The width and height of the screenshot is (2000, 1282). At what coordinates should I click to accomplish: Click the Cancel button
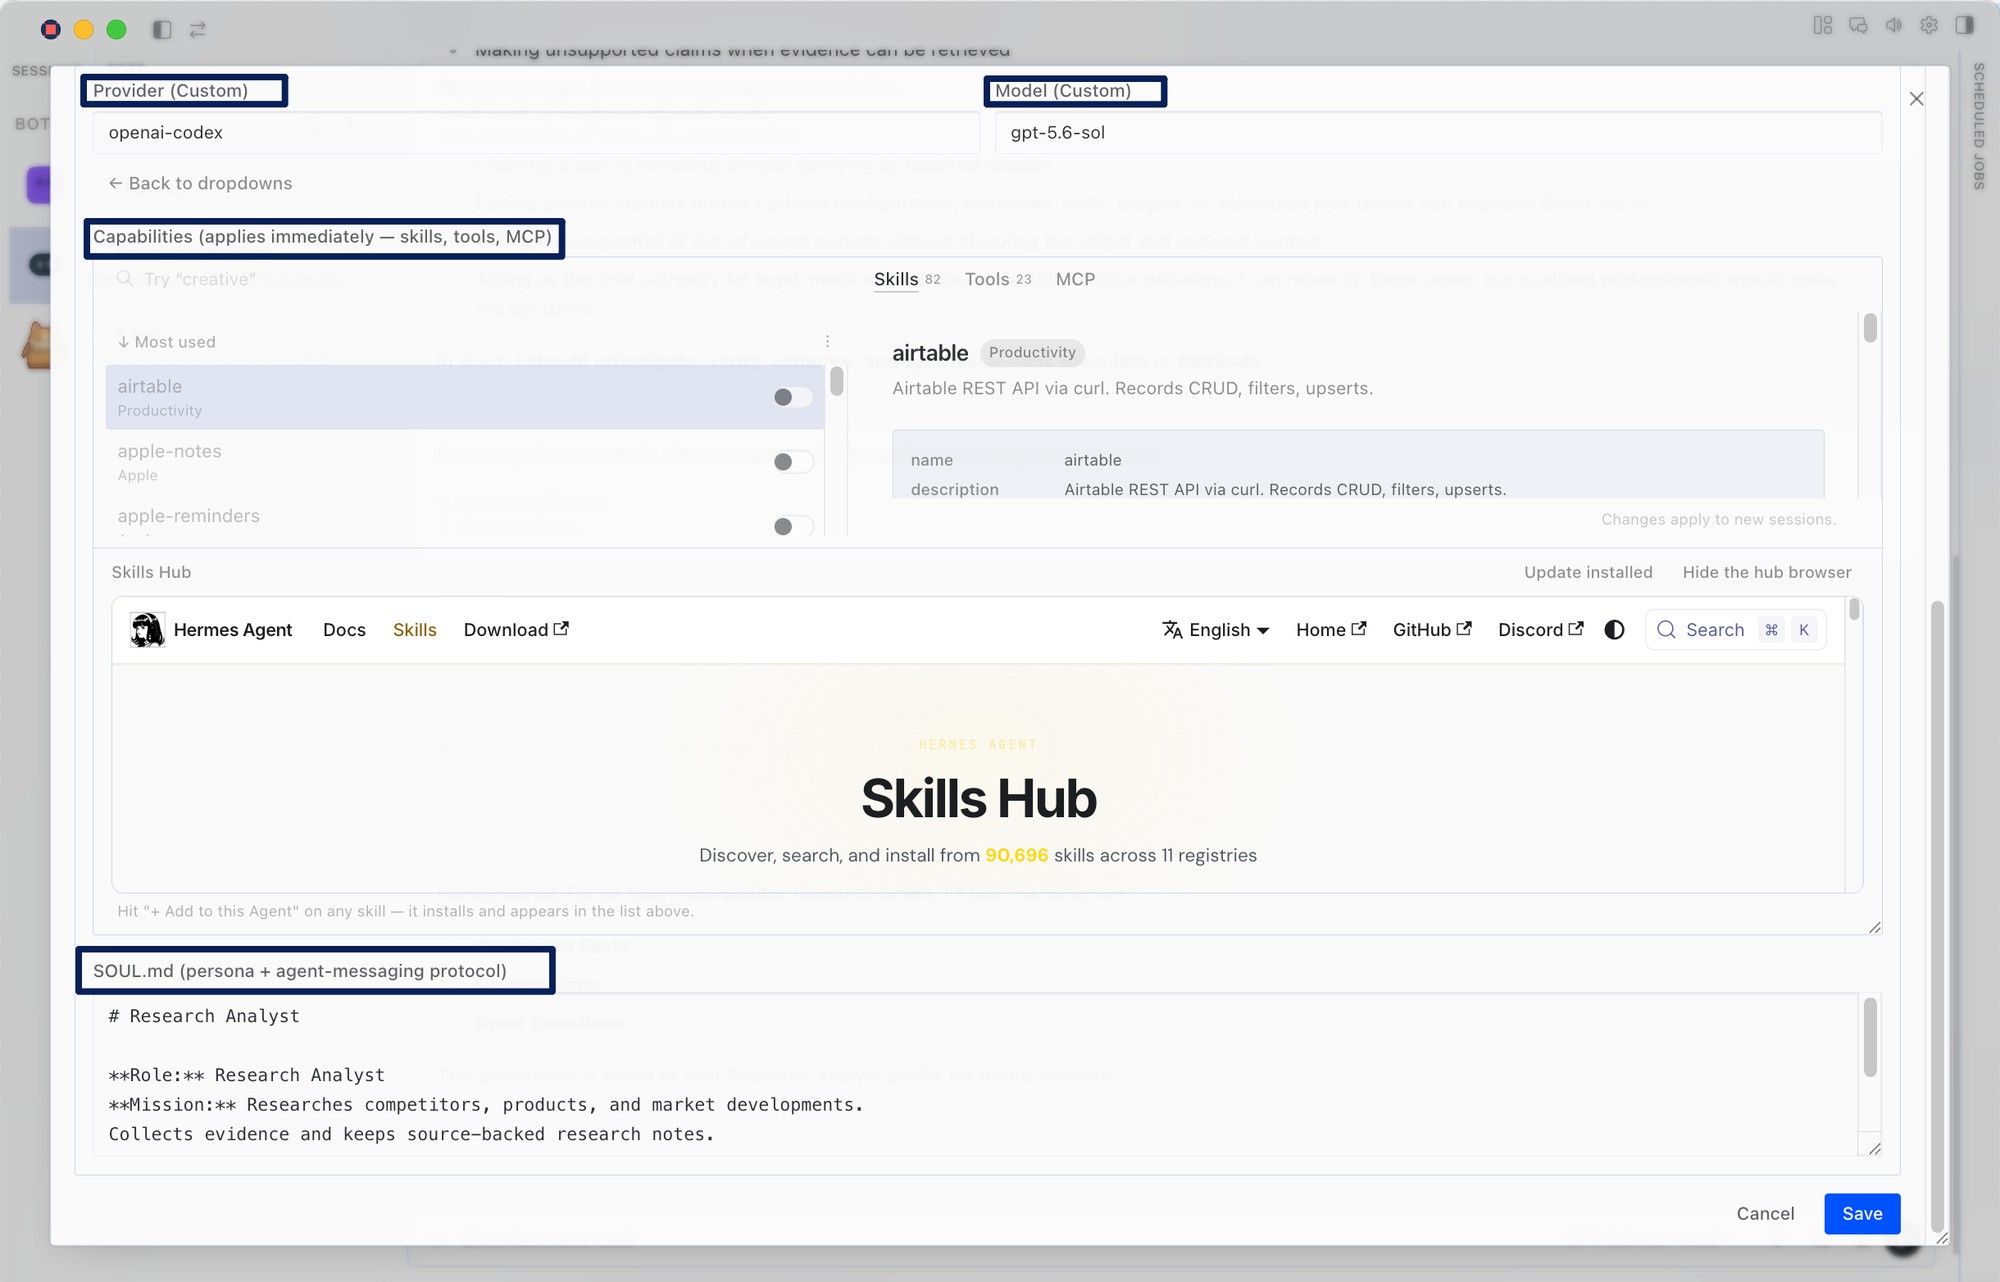(1765, 1213)
